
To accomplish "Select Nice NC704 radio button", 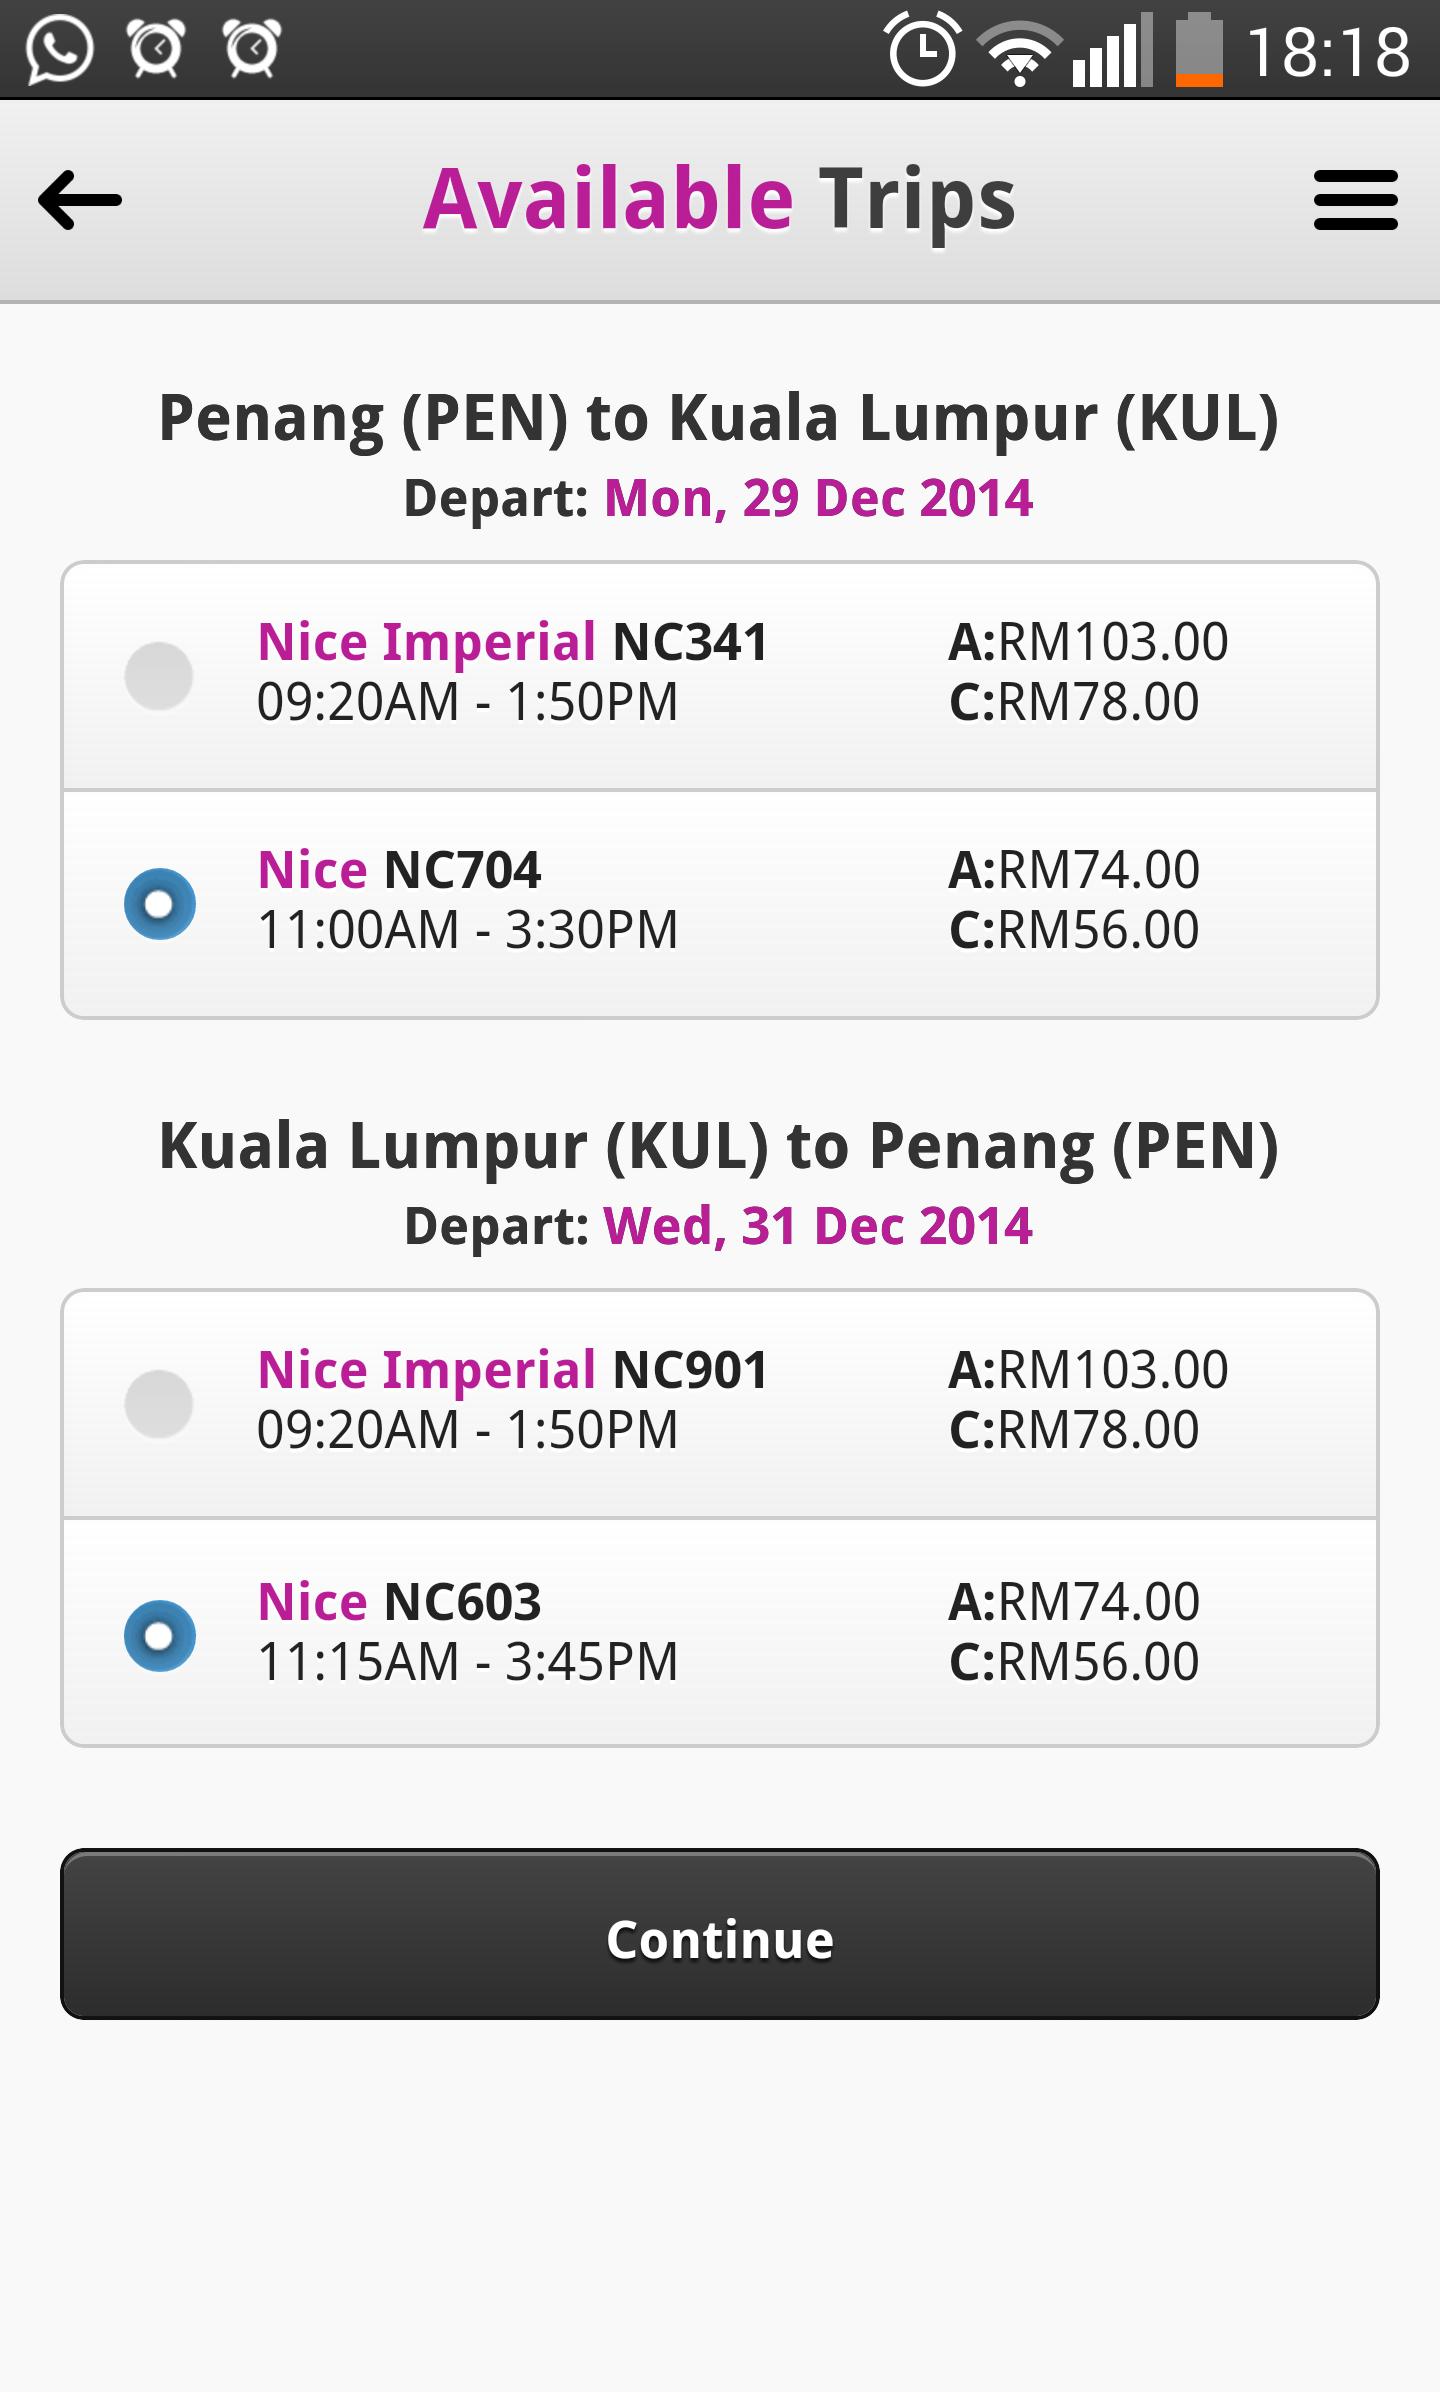I will tap(159, 904).
